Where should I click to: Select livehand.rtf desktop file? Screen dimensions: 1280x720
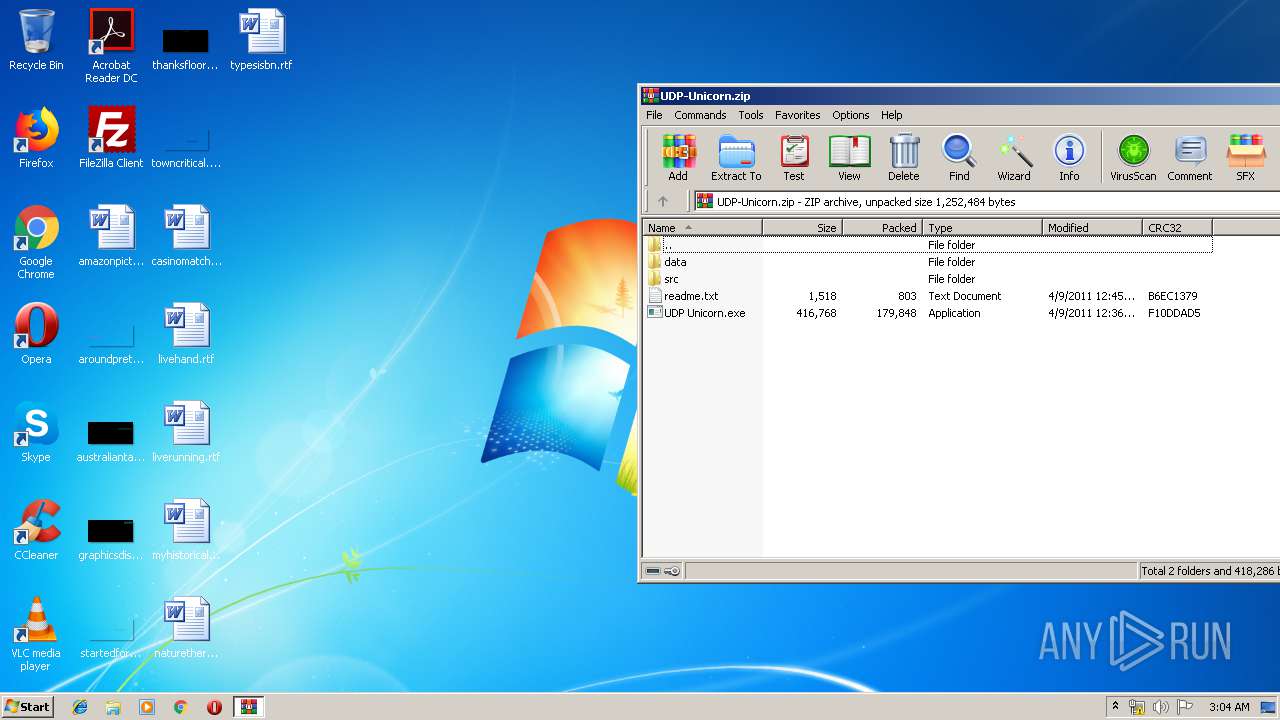click(186, 334)
